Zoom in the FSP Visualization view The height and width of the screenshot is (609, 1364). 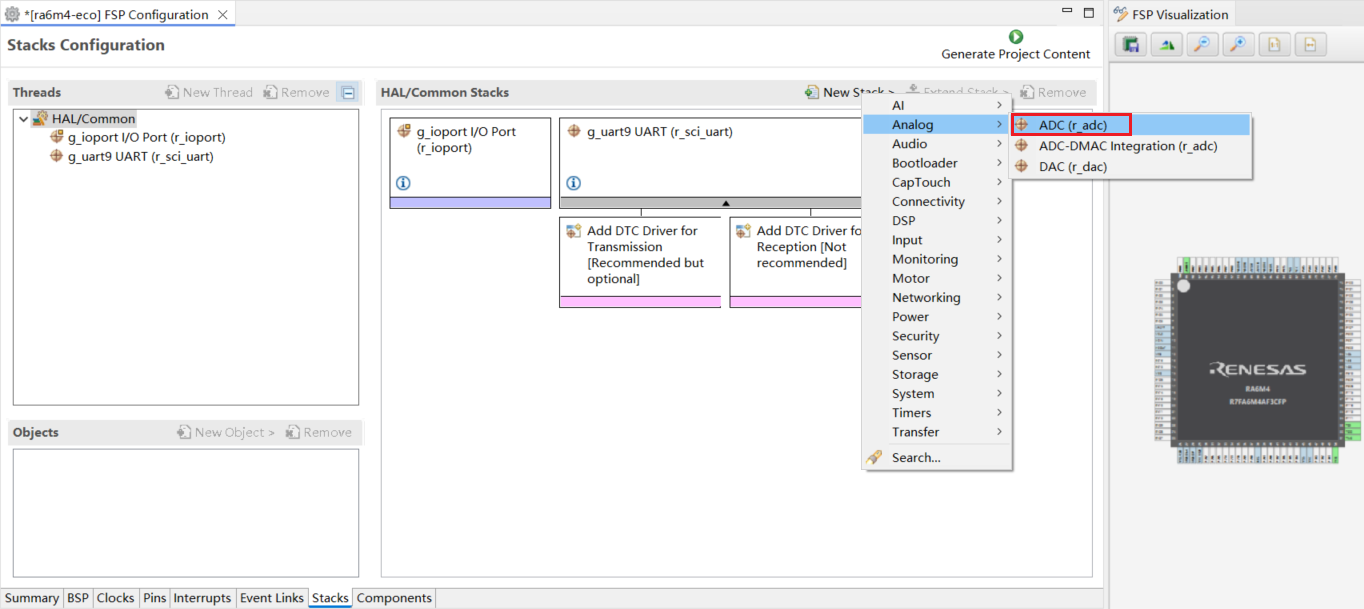(1238, 44)
